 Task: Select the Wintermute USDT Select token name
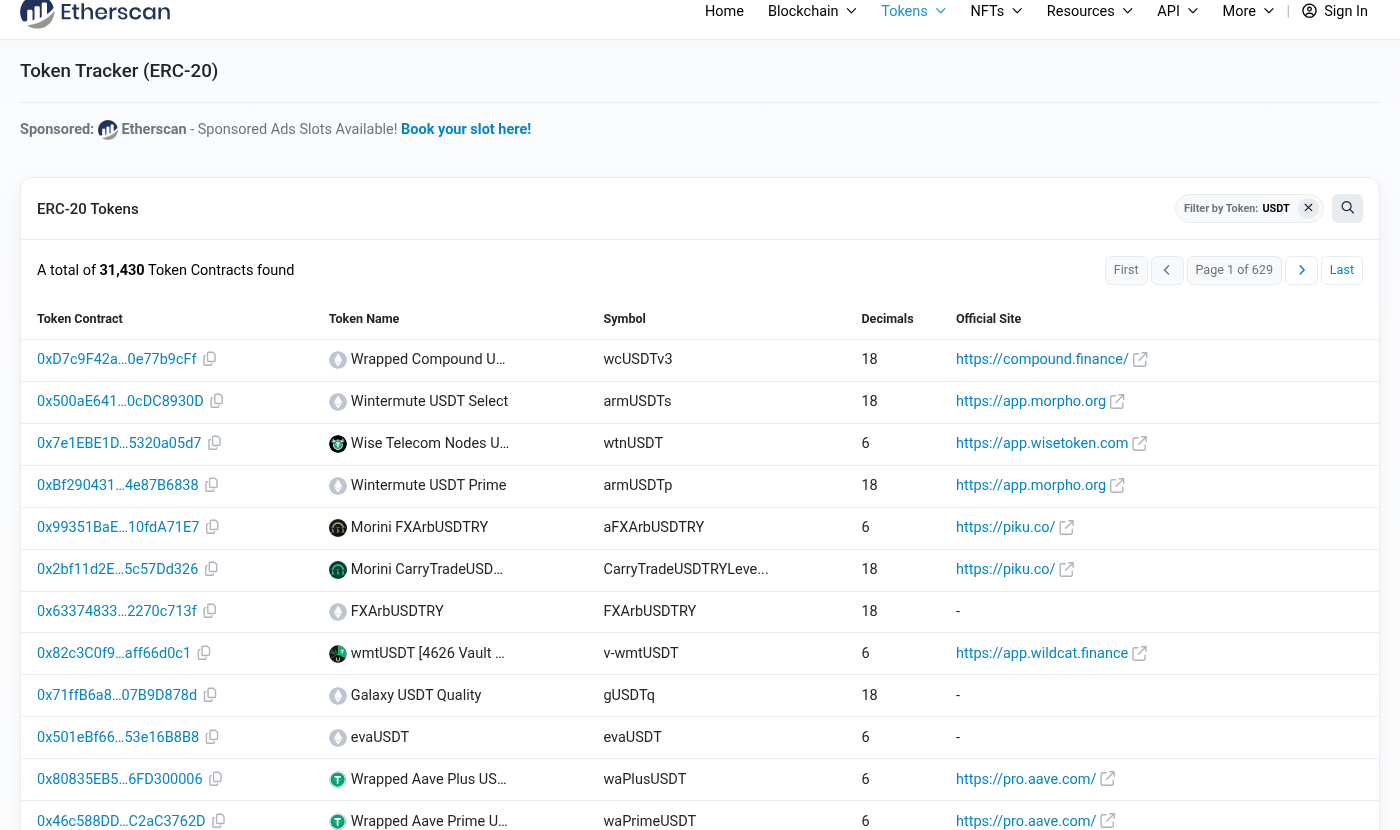429,401
